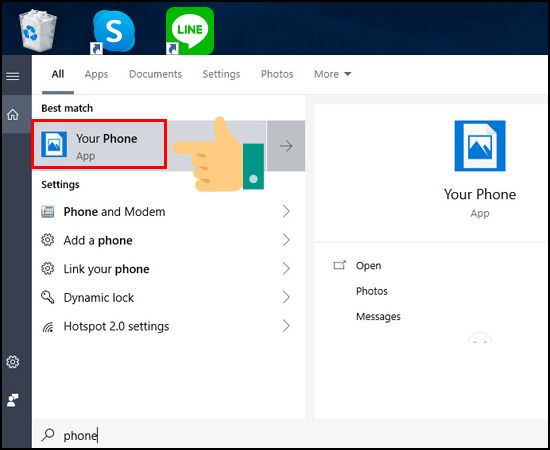The width and height of the screenshot is (550, 450).
Task: Click the large Your Phone icon in preview pane
Action: click(x=479, y=146)
